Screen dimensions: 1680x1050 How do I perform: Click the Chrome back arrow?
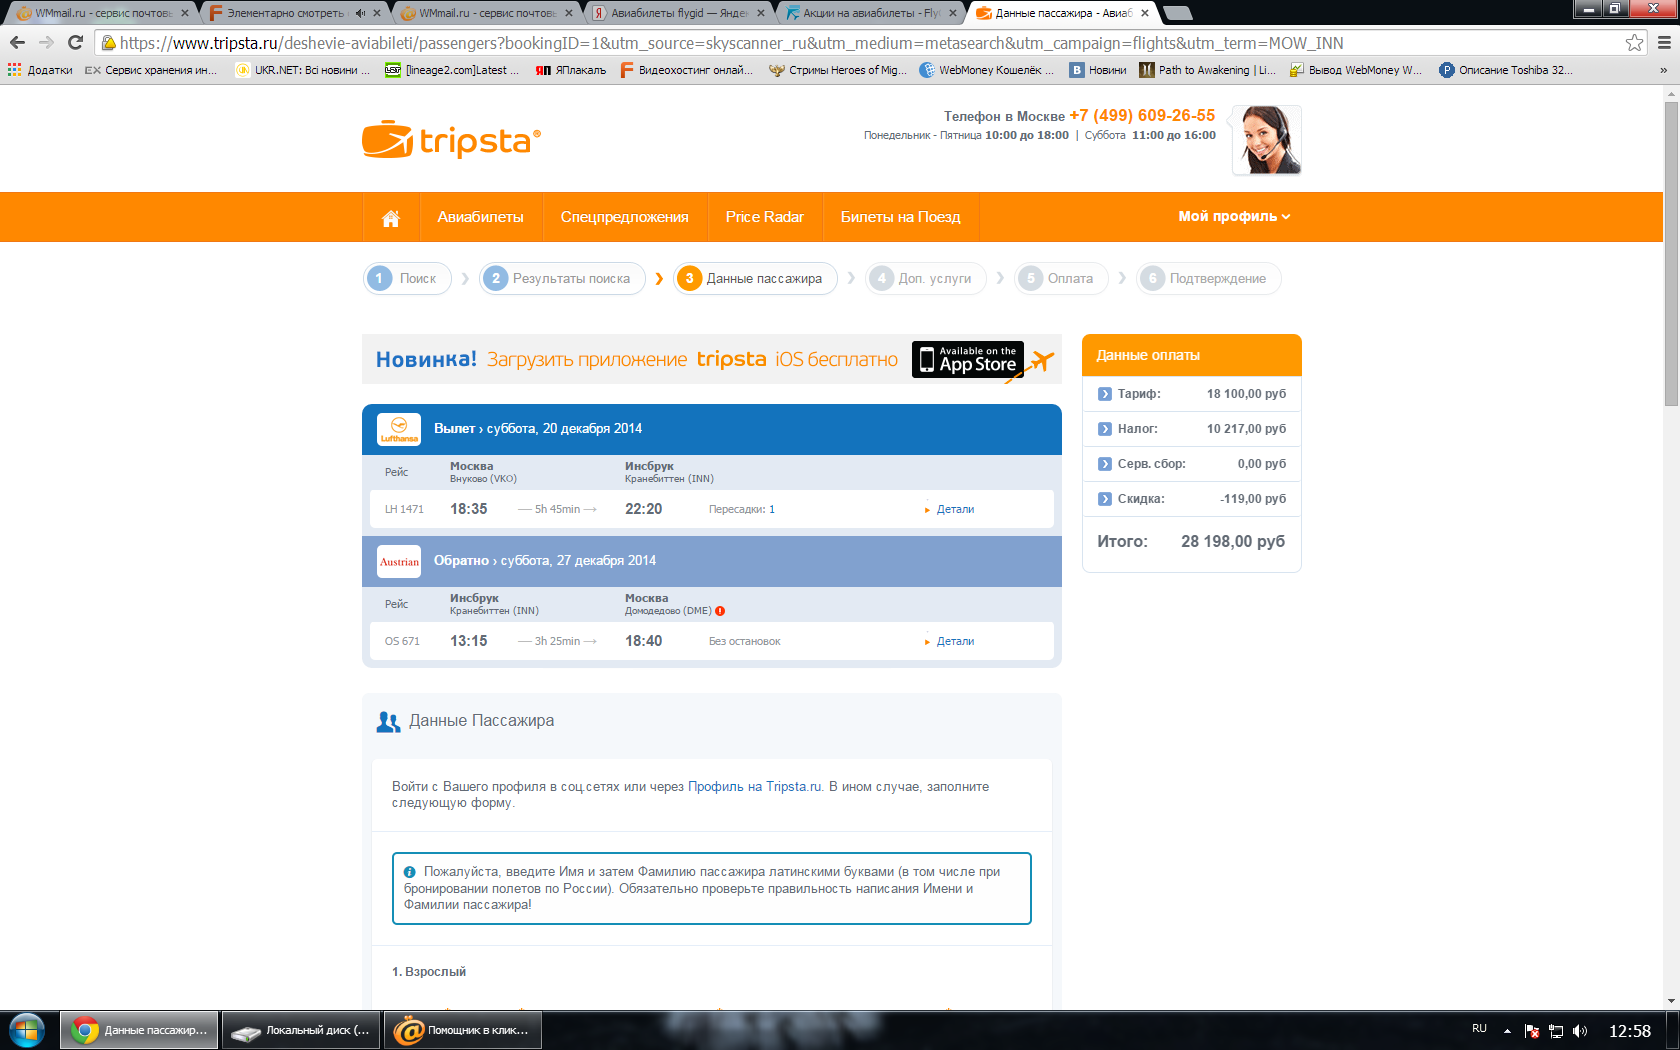[x=17, y=43]
